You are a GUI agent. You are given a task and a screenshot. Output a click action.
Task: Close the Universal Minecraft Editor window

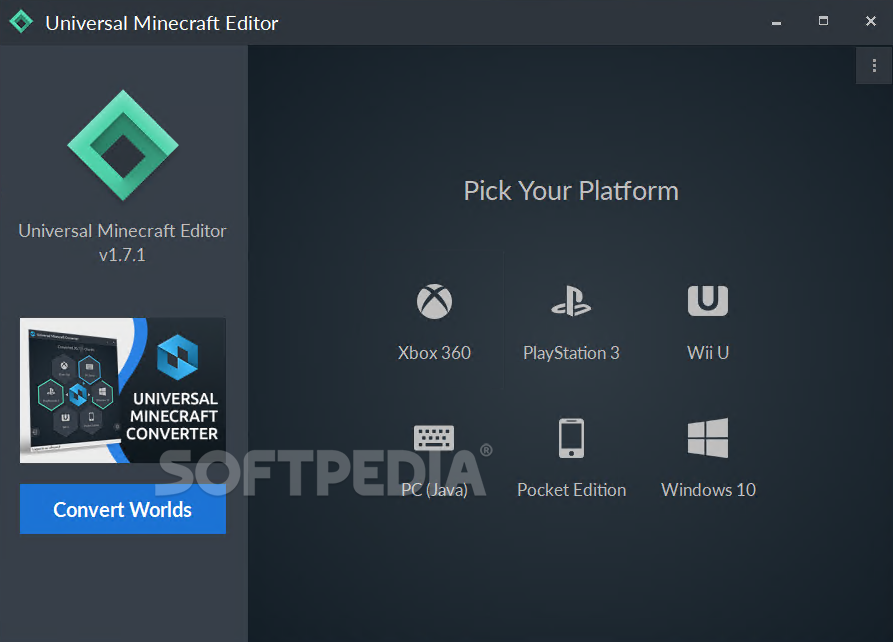[x=871, y=21]
